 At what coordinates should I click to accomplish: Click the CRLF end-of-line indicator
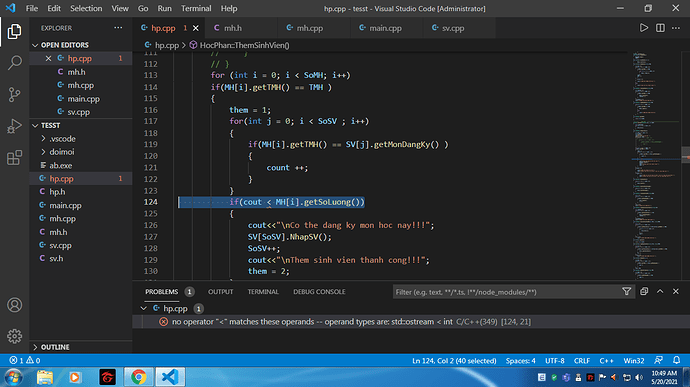pos(582,360)
